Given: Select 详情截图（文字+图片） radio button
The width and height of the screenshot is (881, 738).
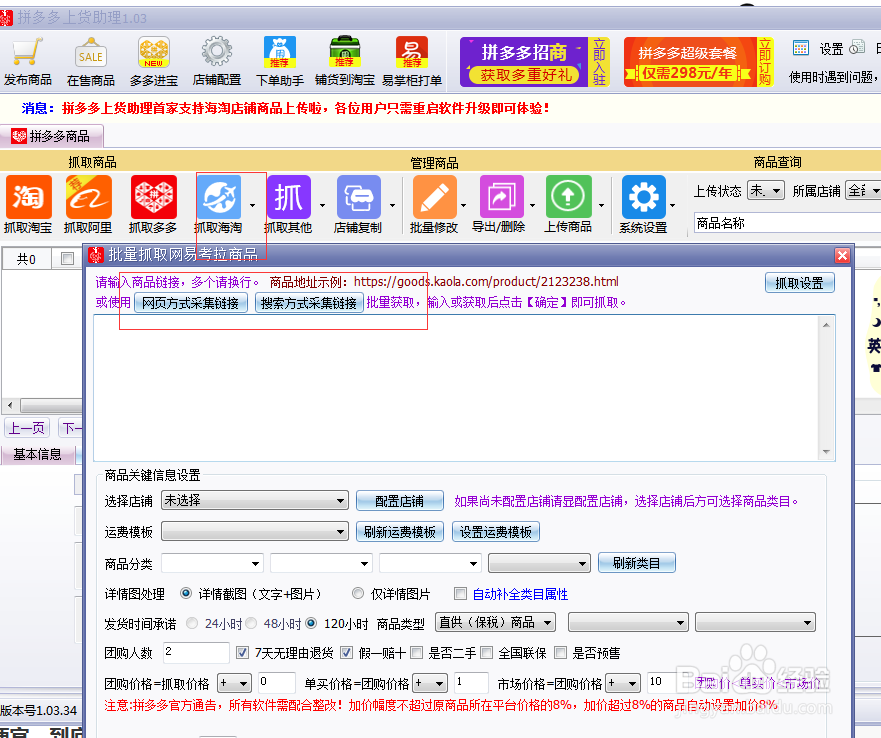Looking at the screenshot, I should pos(185,593).
